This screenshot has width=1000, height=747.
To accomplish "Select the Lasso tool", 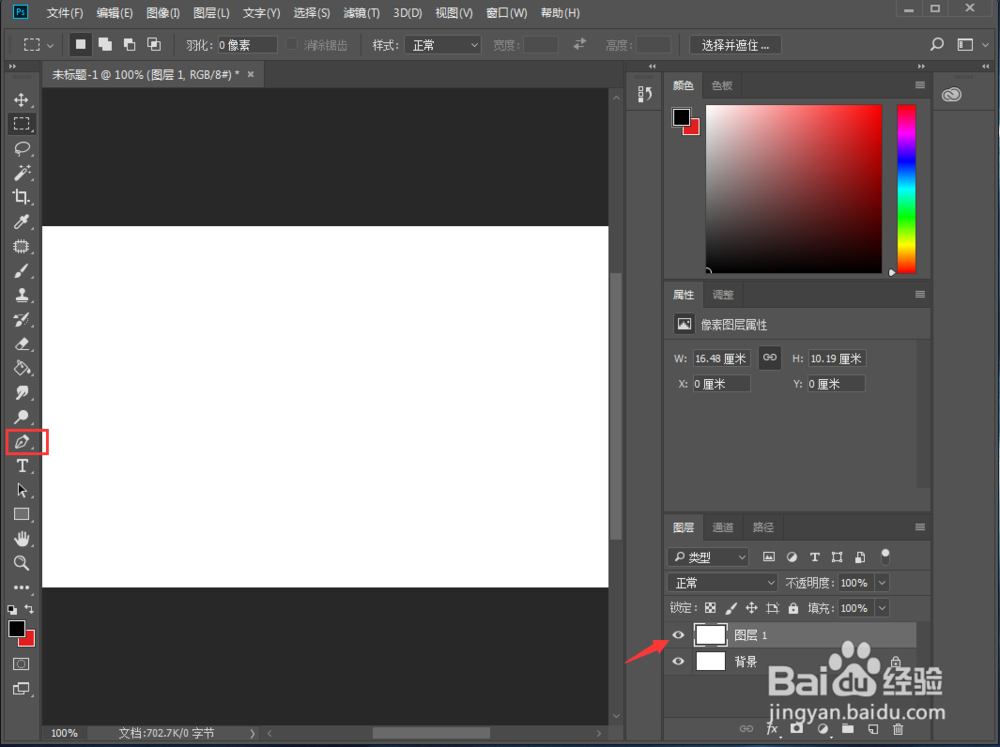I will tap(21, 149).
